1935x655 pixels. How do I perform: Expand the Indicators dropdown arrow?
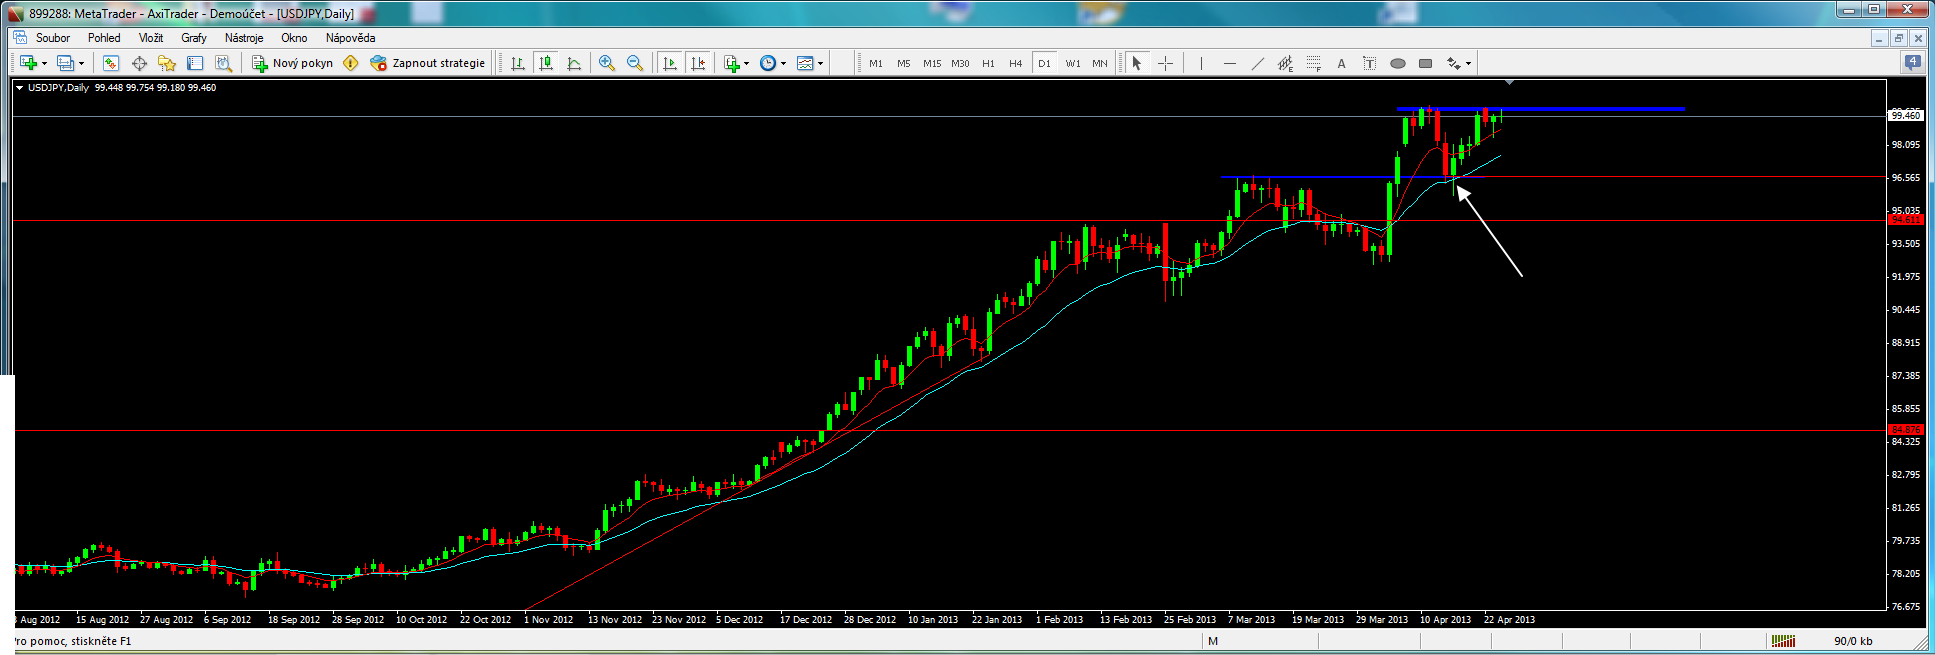[x=746, y=63]
